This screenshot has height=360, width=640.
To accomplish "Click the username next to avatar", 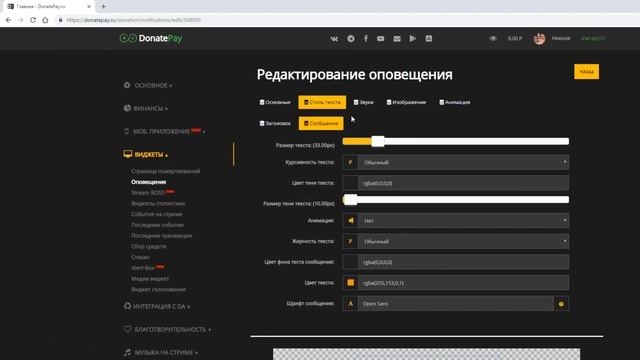I will (x=561, y=38).
